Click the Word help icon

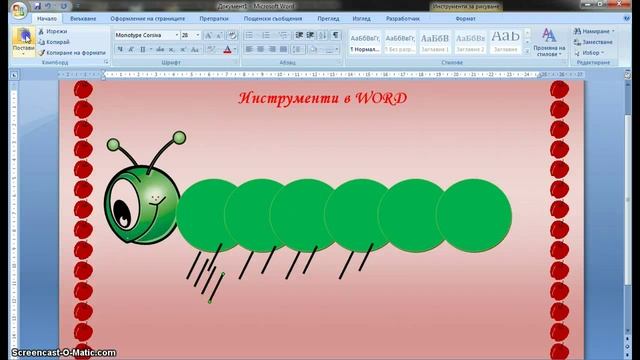coord(627,18)
